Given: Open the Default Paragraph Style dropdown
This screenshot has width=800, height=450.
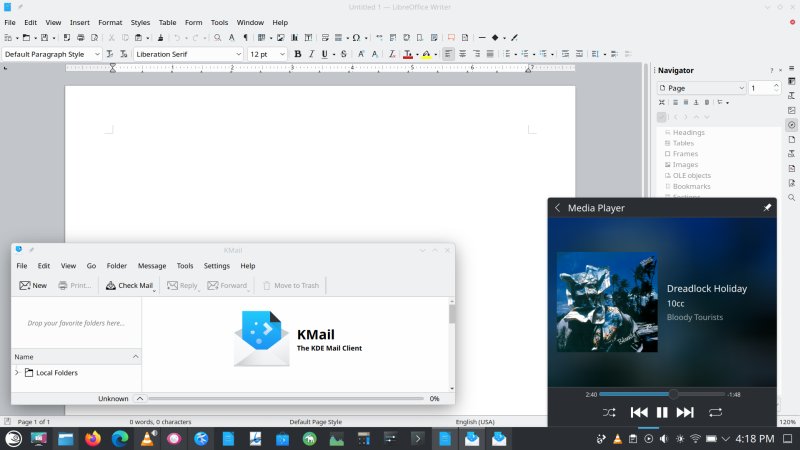Looking at the screenshot, I should click(x=97, y=54).
